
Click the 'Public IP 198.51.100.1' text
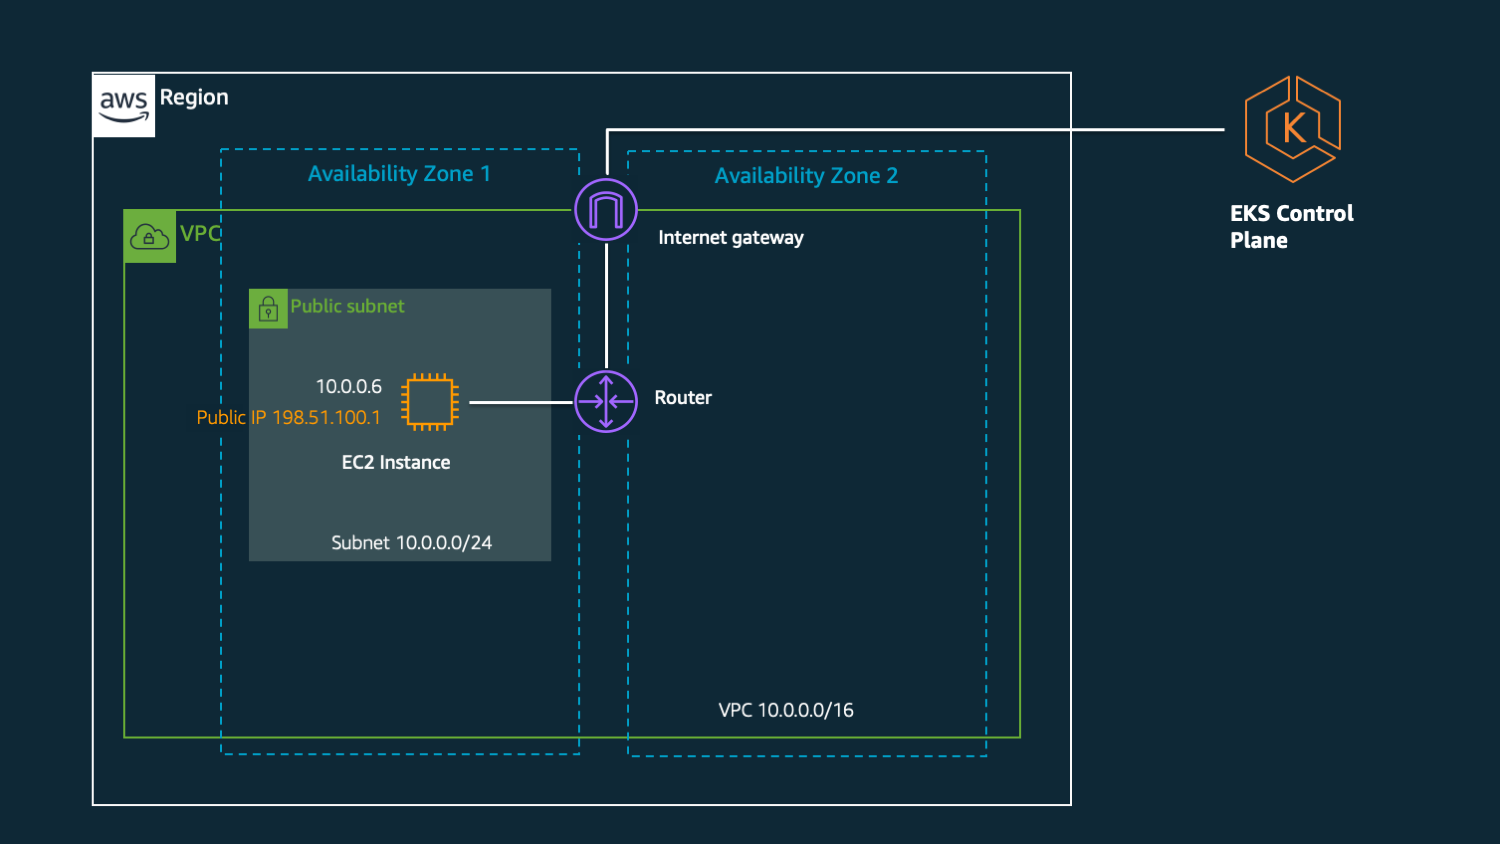289,417
